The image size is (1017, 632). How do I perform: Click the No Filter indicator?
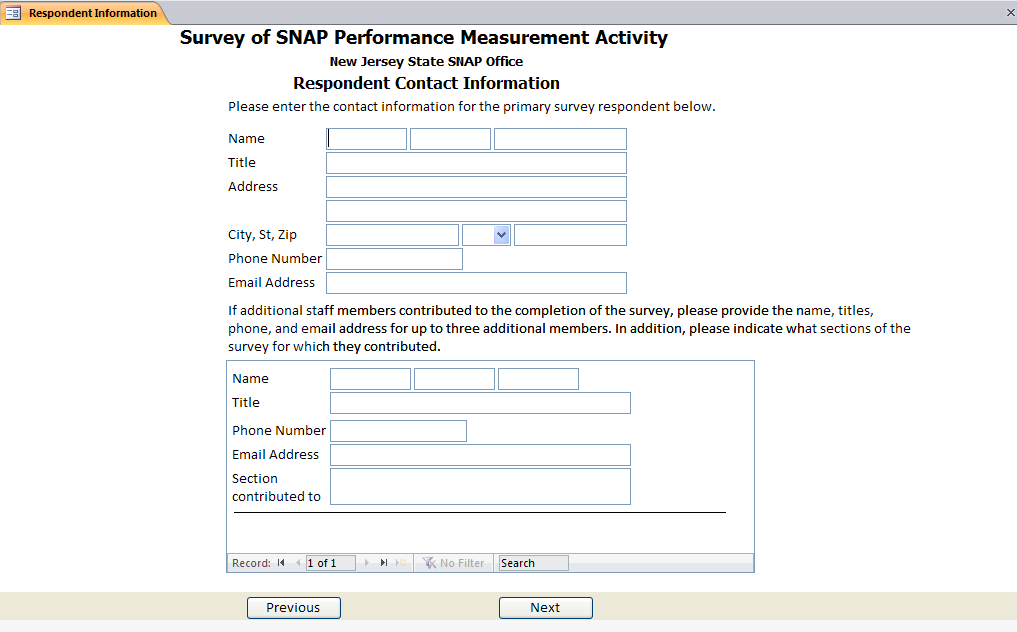tap(454, 563)
